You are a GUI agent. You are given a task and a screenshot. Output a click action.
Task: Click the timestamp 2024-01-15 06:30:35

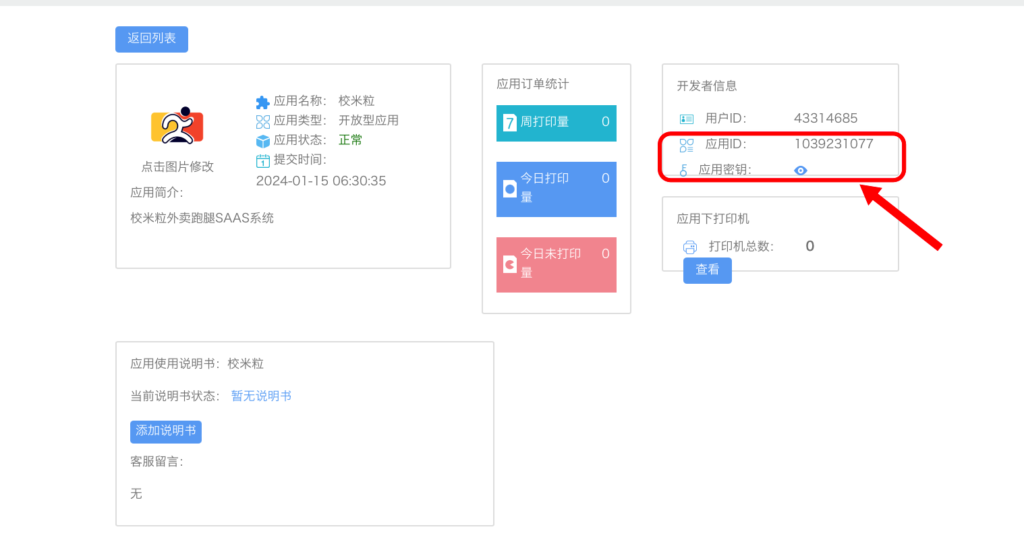click(x=321, y=181)
